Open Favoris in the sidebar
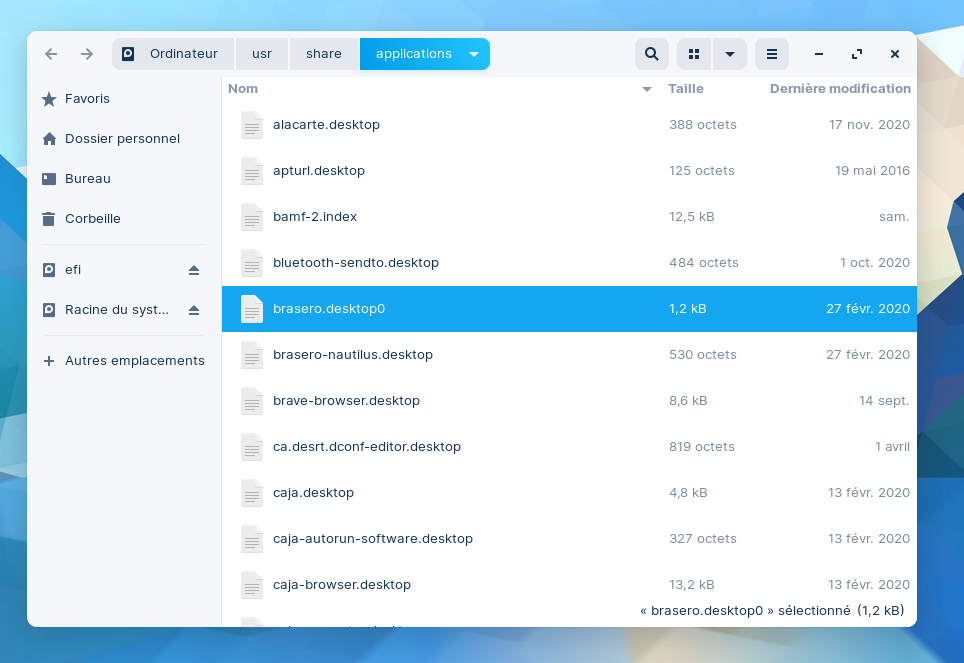The image size is (964, 663). pos(87,99)
